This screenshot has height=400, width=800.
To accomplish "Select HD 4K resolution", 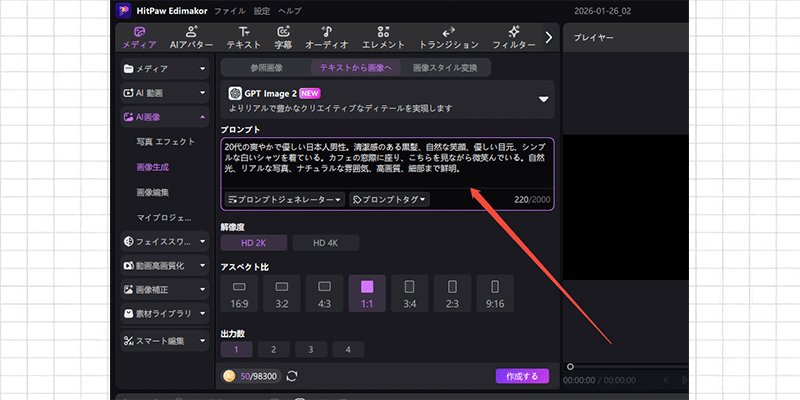I will [326, 243].
